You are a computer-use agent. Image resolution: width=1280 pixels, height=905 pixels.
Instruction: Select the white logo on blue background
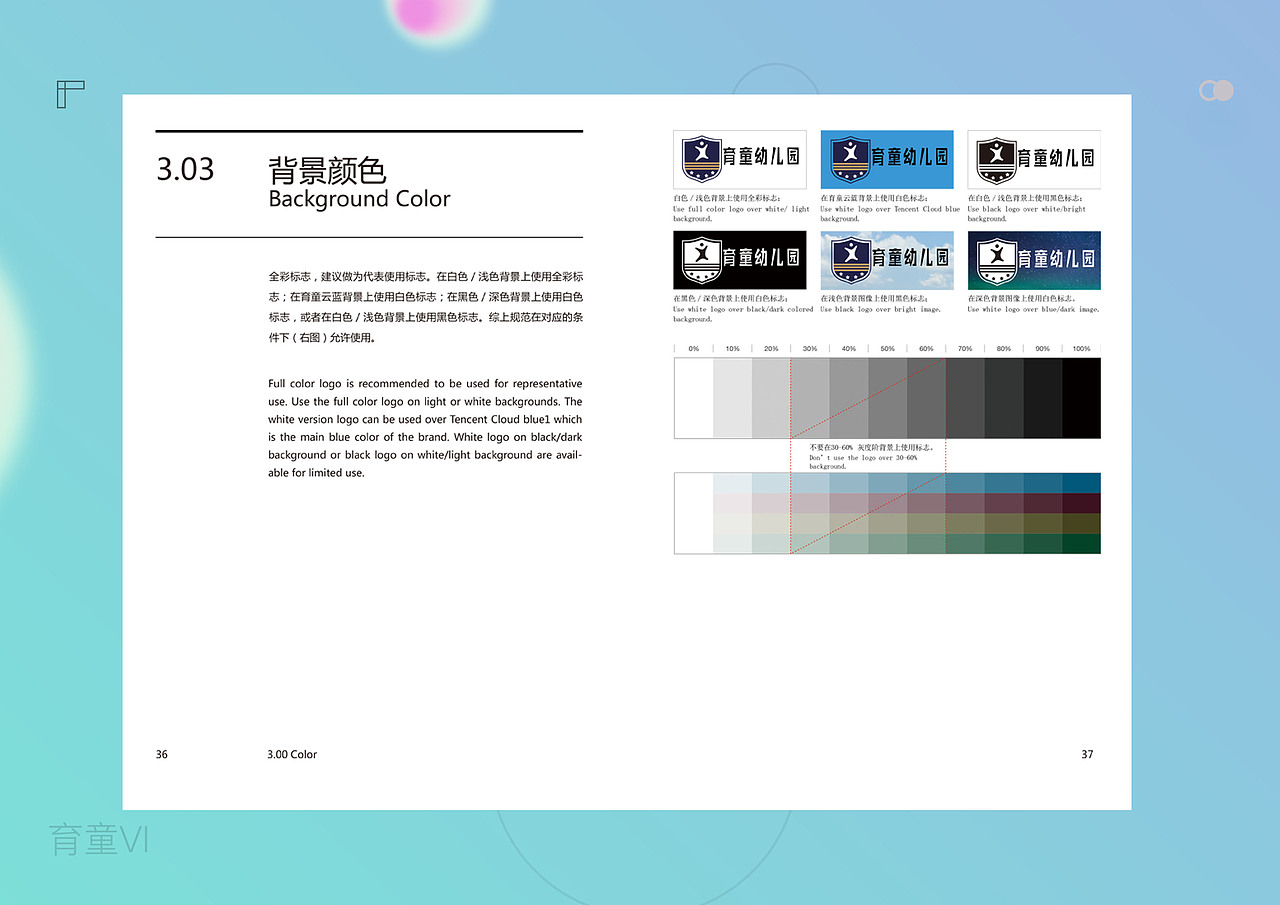887,159
